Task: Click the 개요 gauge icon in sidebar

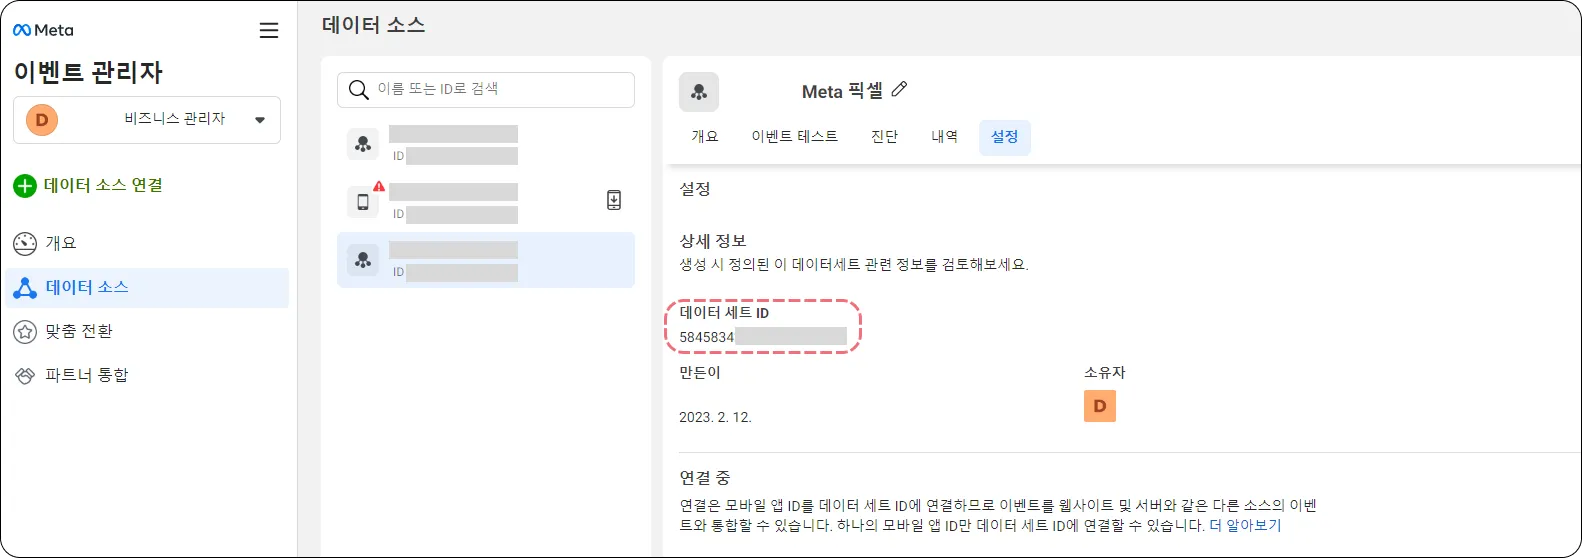Action: (25, 243)
